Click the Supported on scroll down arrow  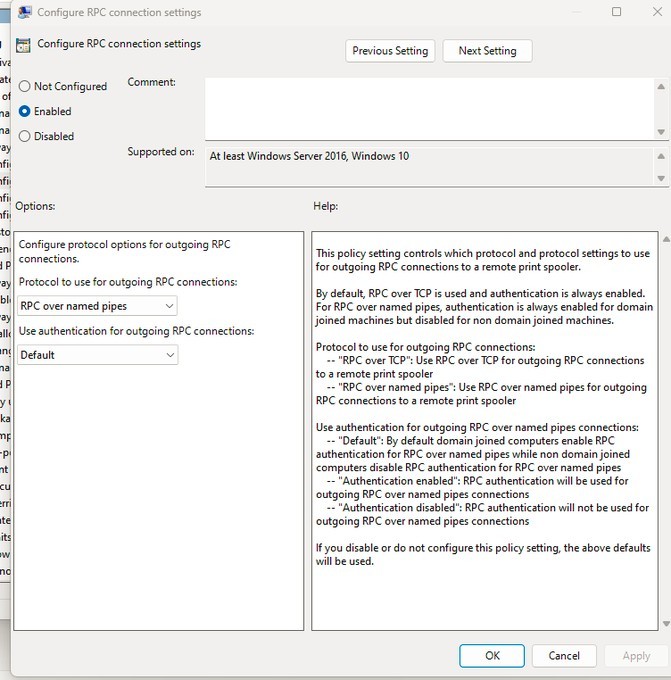pyautogui.click(x=661, y=178)
